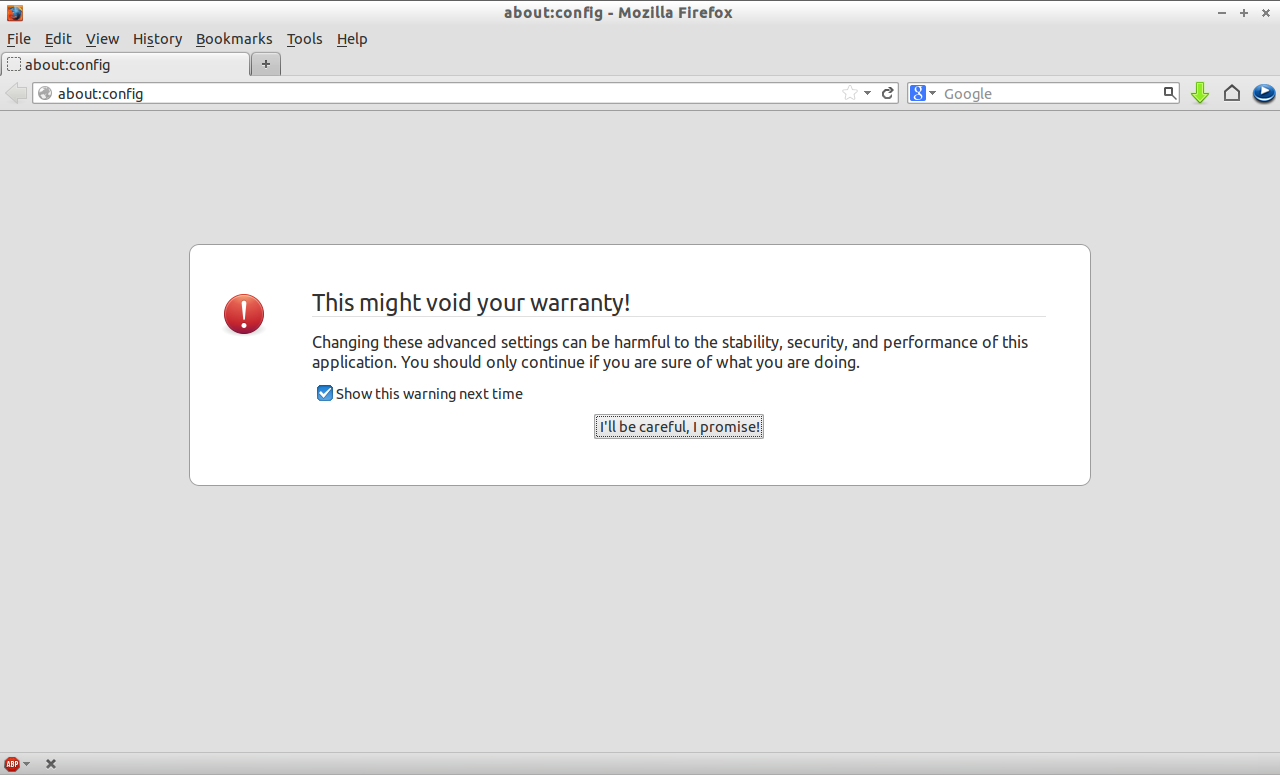The width and height of the screenshot is (1280, 776).
Task: Click the red warning exclamation icon
Action: [244, 314]
